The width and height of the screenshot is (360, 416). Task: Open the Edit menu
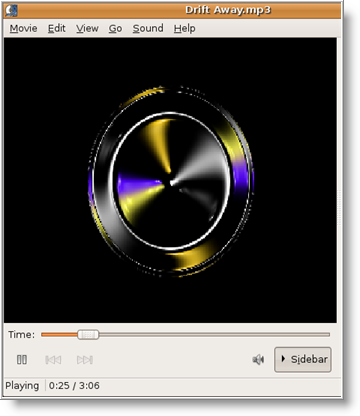57,29
